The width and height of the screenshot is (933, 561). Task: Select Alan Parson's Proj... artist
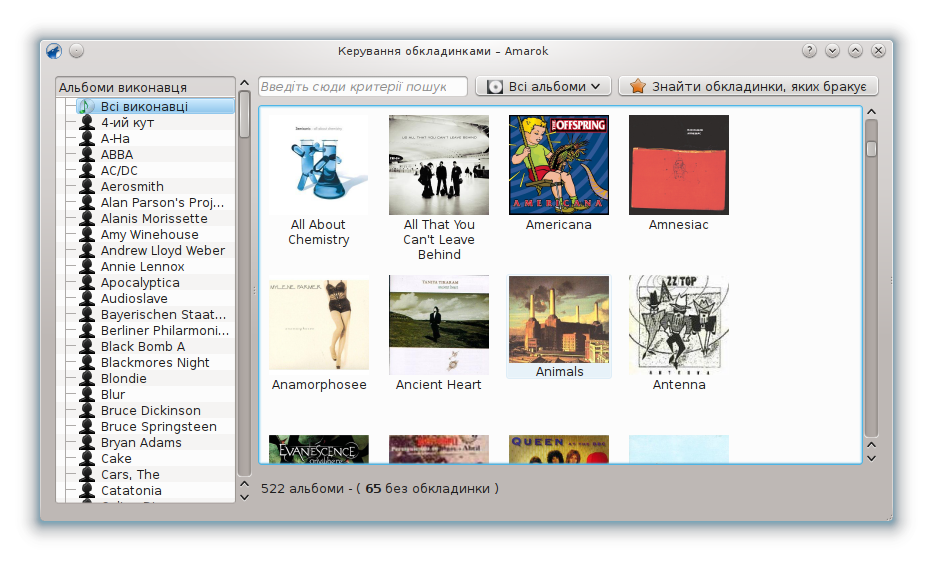[162, 203]
